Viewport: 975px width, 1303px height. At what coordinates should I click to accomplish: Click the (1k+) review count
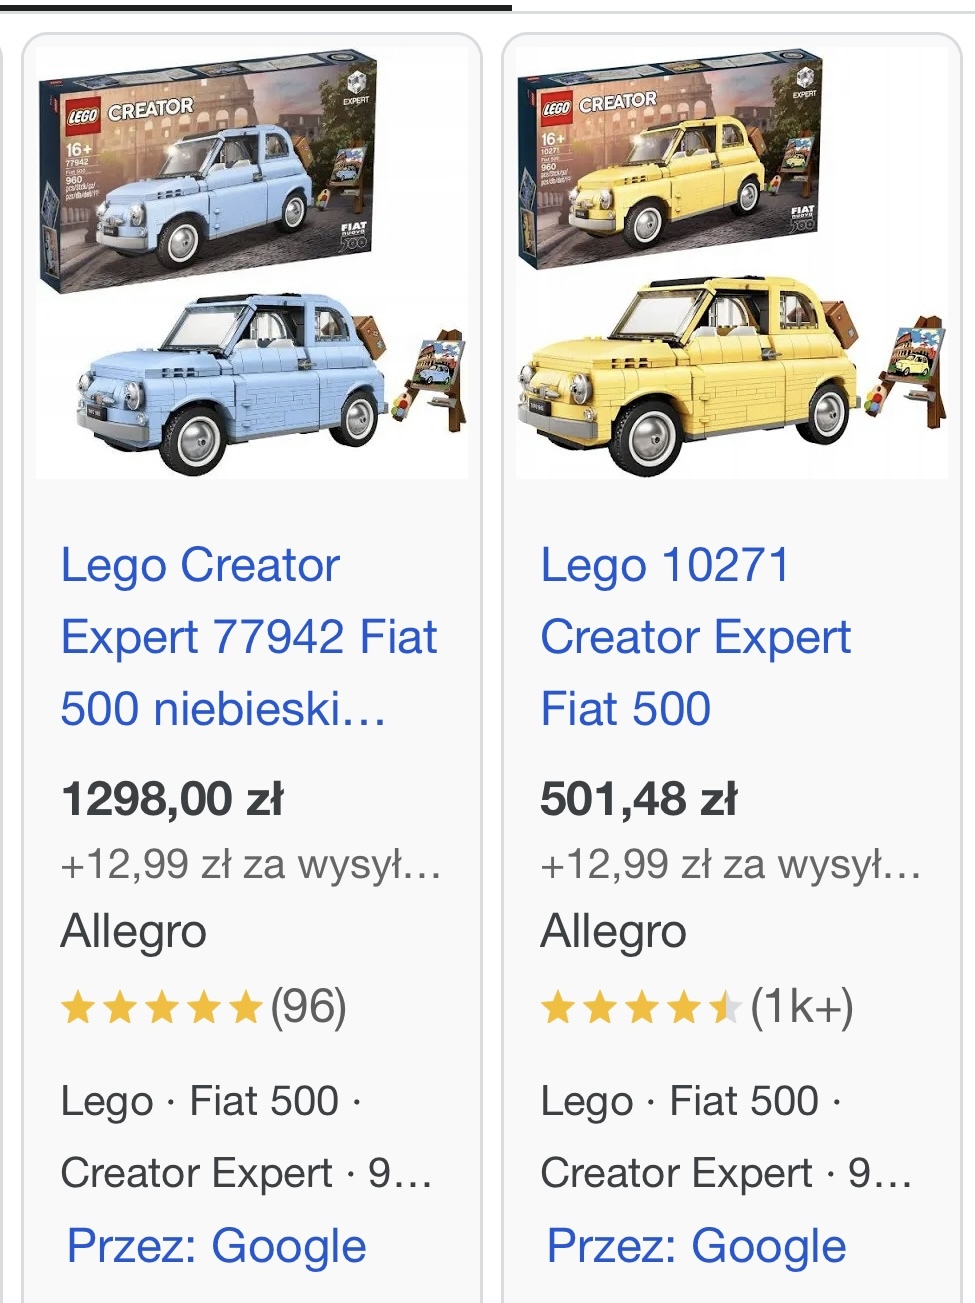tap(802, 1007)
